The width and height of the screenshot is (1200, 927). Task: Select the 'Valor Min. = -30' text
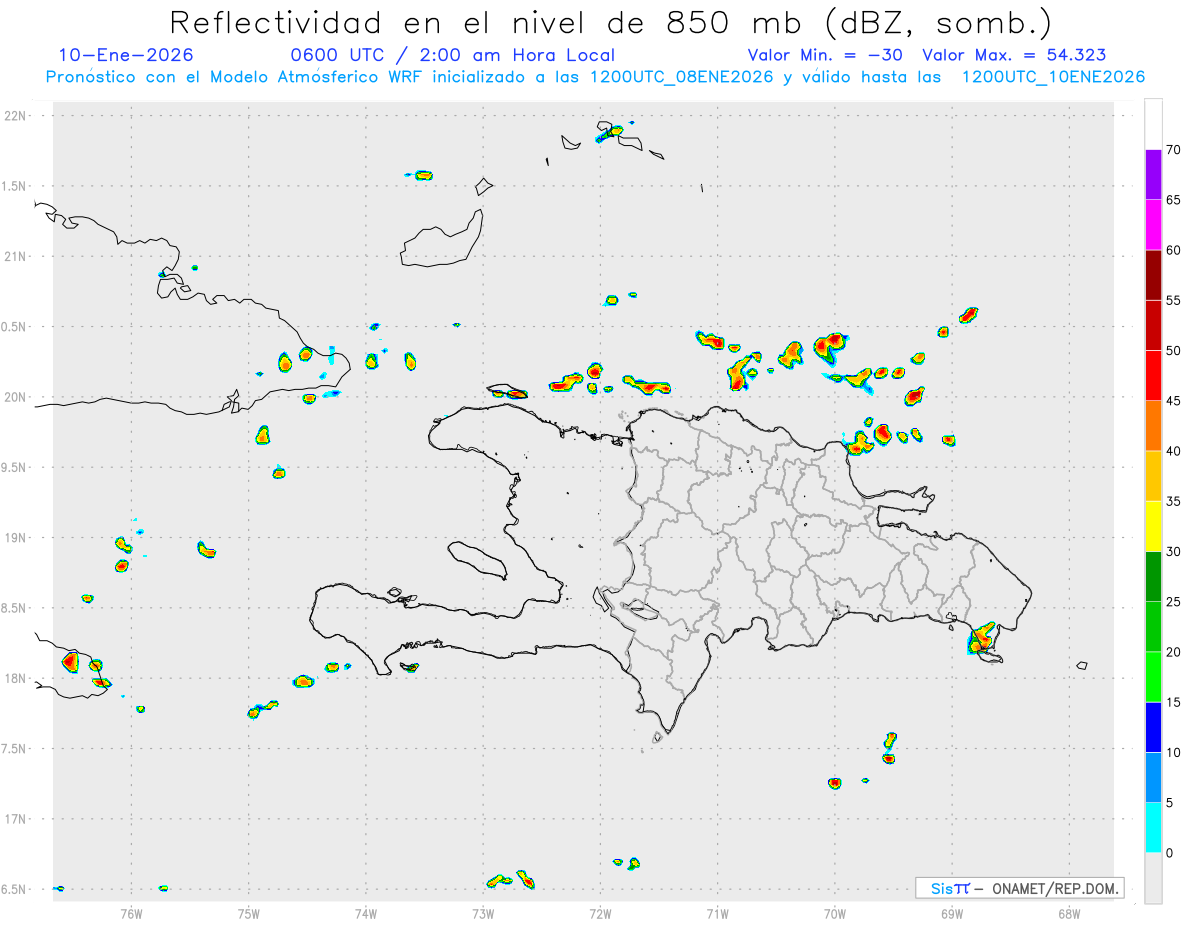tap(827, 55)
